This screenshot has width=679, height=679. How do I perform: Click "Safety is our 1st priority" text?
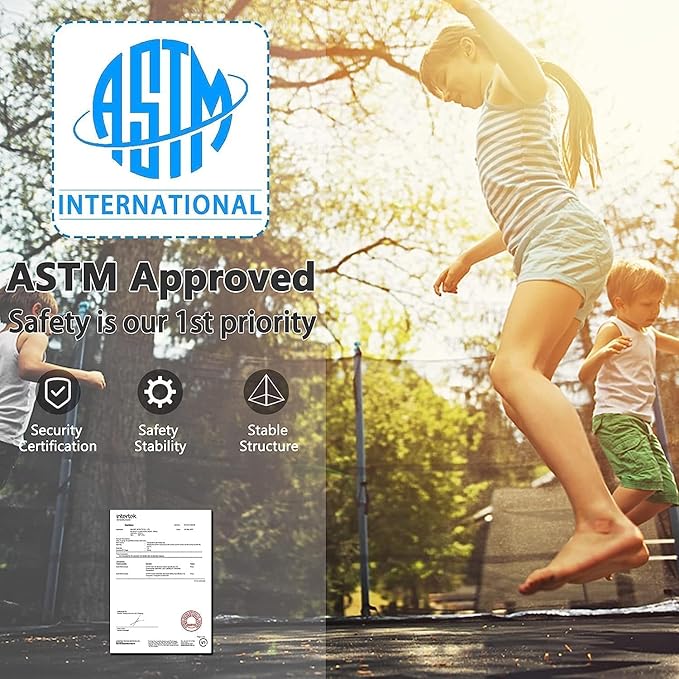[160, 322]
